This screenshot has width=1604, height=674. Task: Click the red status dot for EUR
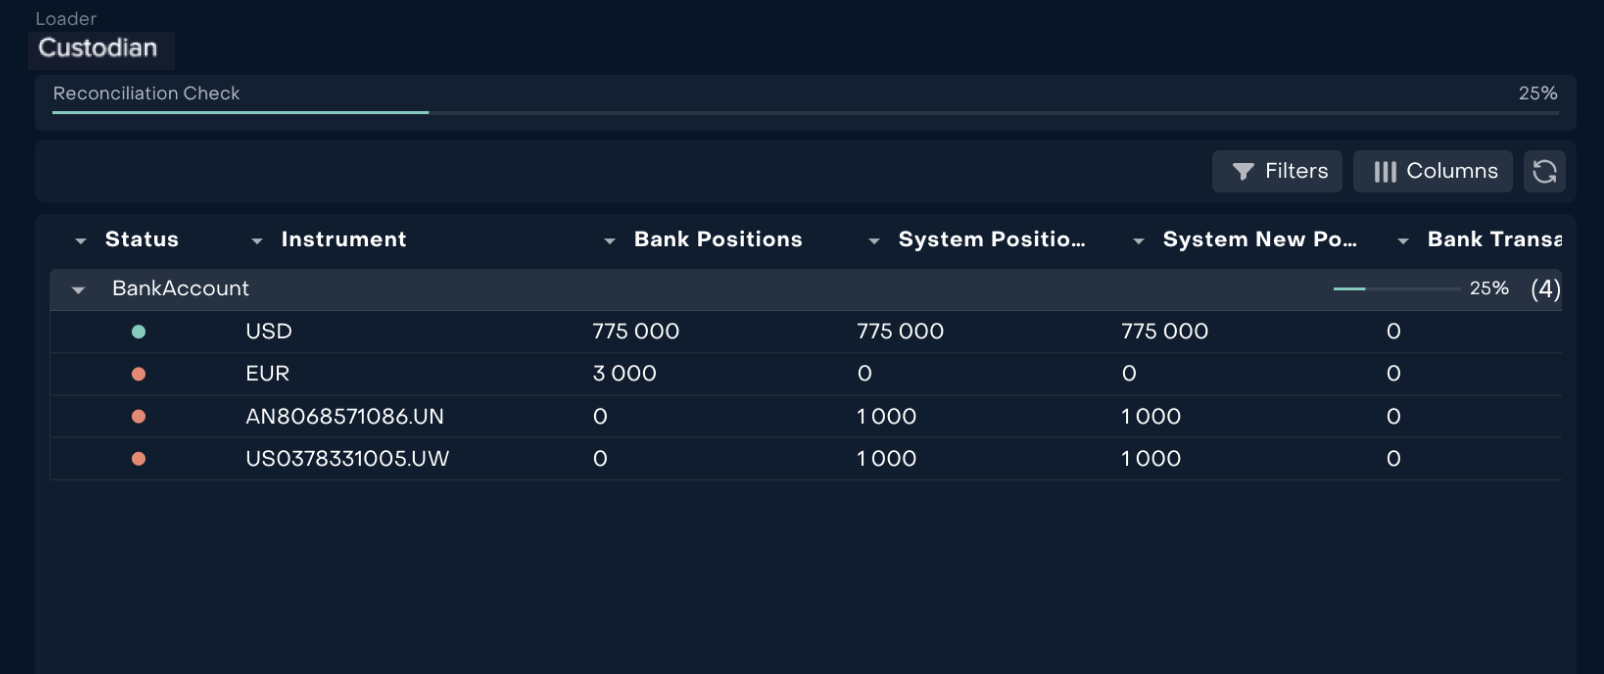pyautogui.click(x=139, y=374)
